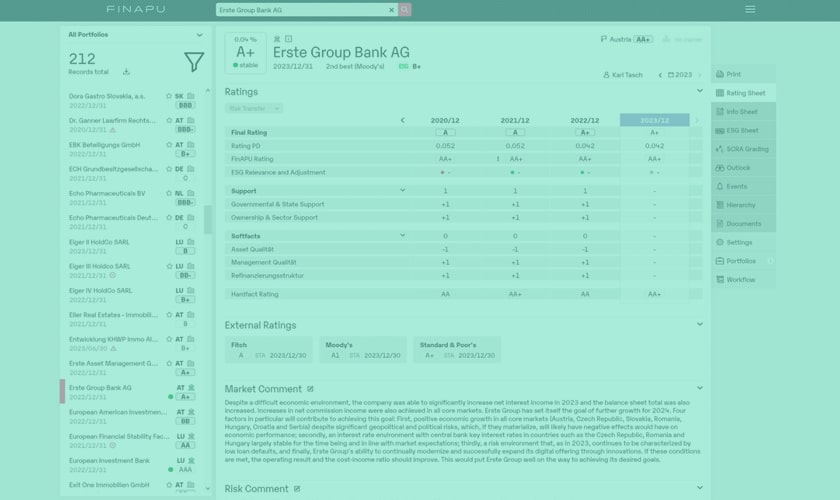Open the large filter funnel icon
Screen dimensions: 840x500
[194, 62]
